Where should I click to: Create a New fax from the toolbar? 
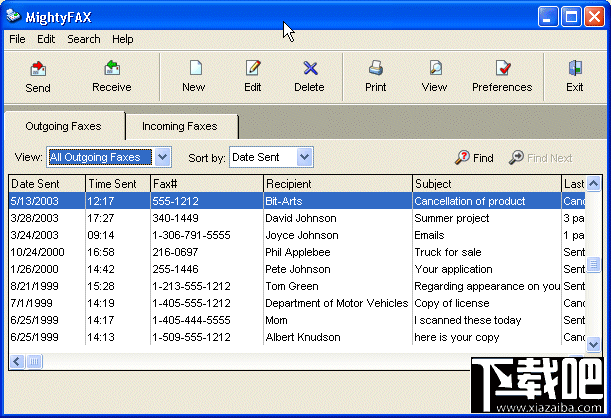194,77
